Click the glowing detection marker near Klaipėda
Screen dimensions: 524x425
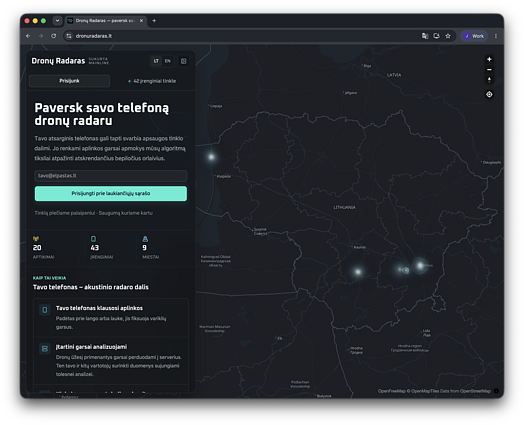tap(211, 157)
